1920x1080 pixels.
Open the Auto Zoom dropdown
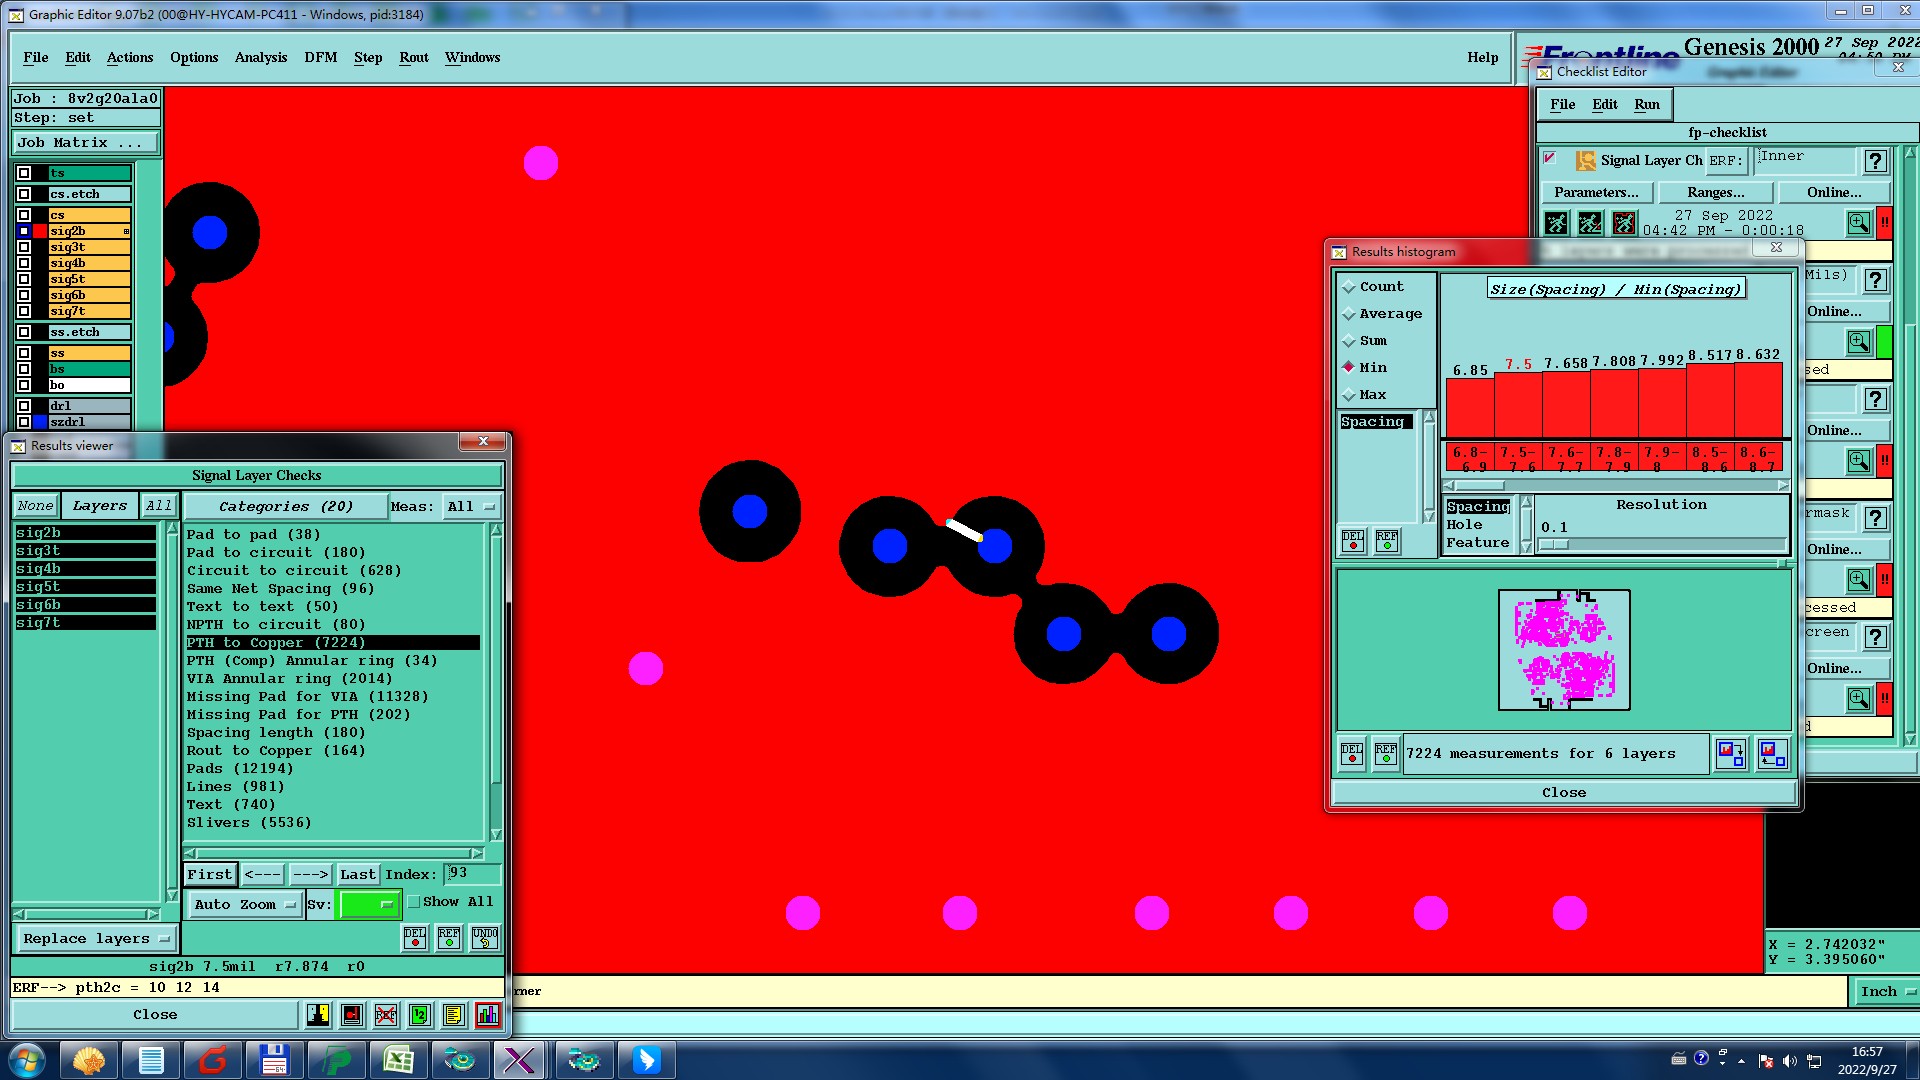244,904
